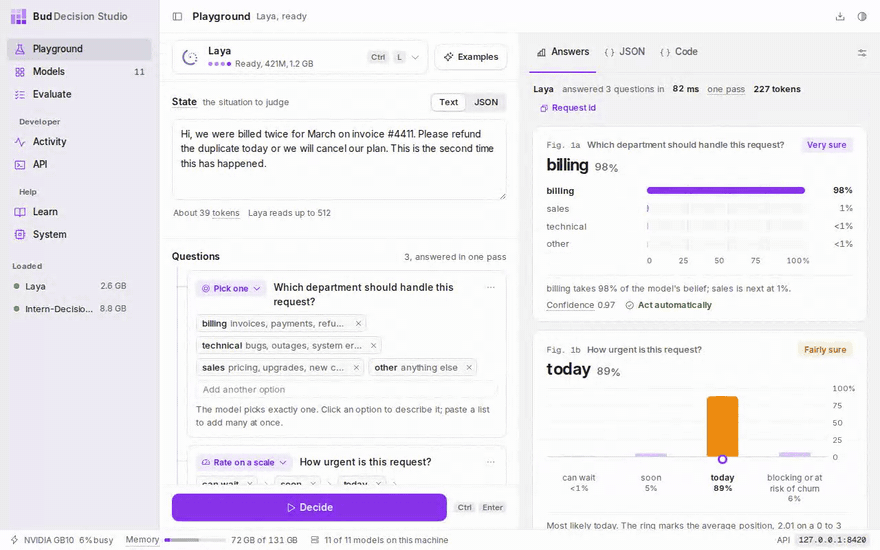
Task: Remove the billing option with its x
Action: tap(358, 324)
